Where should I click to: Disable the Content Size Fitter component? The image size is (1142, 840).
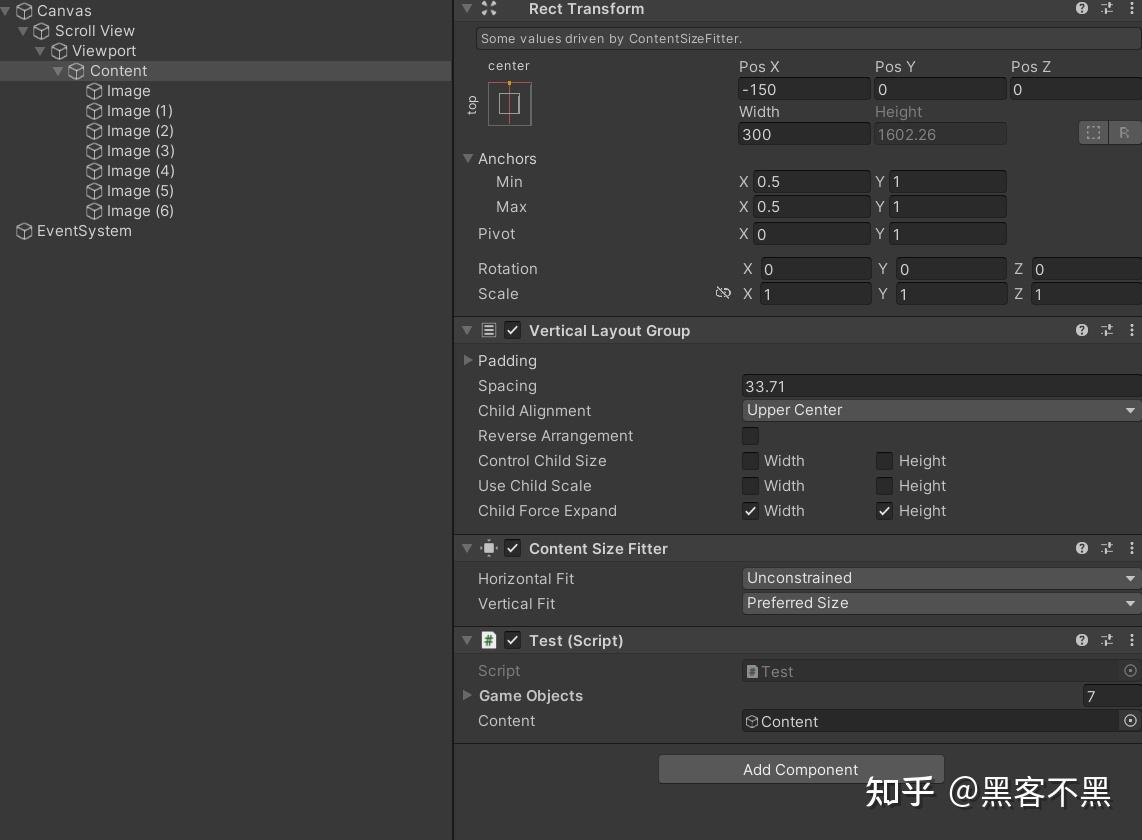point(512,548)
